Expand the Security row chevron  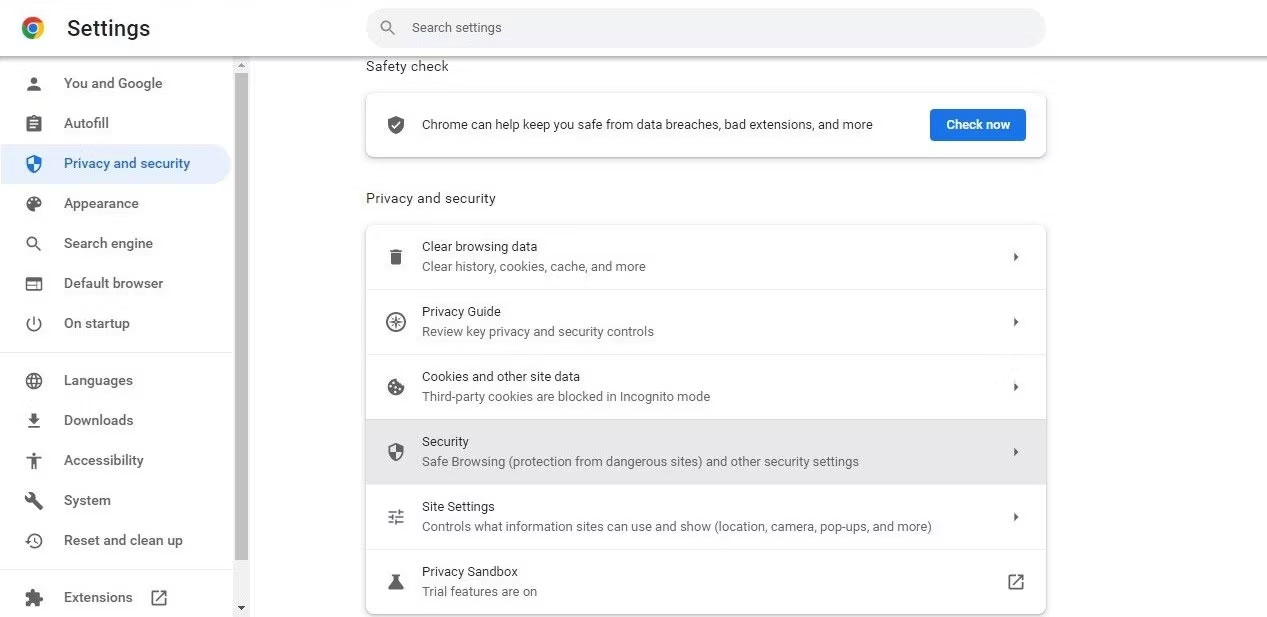tap(1015, 452)
